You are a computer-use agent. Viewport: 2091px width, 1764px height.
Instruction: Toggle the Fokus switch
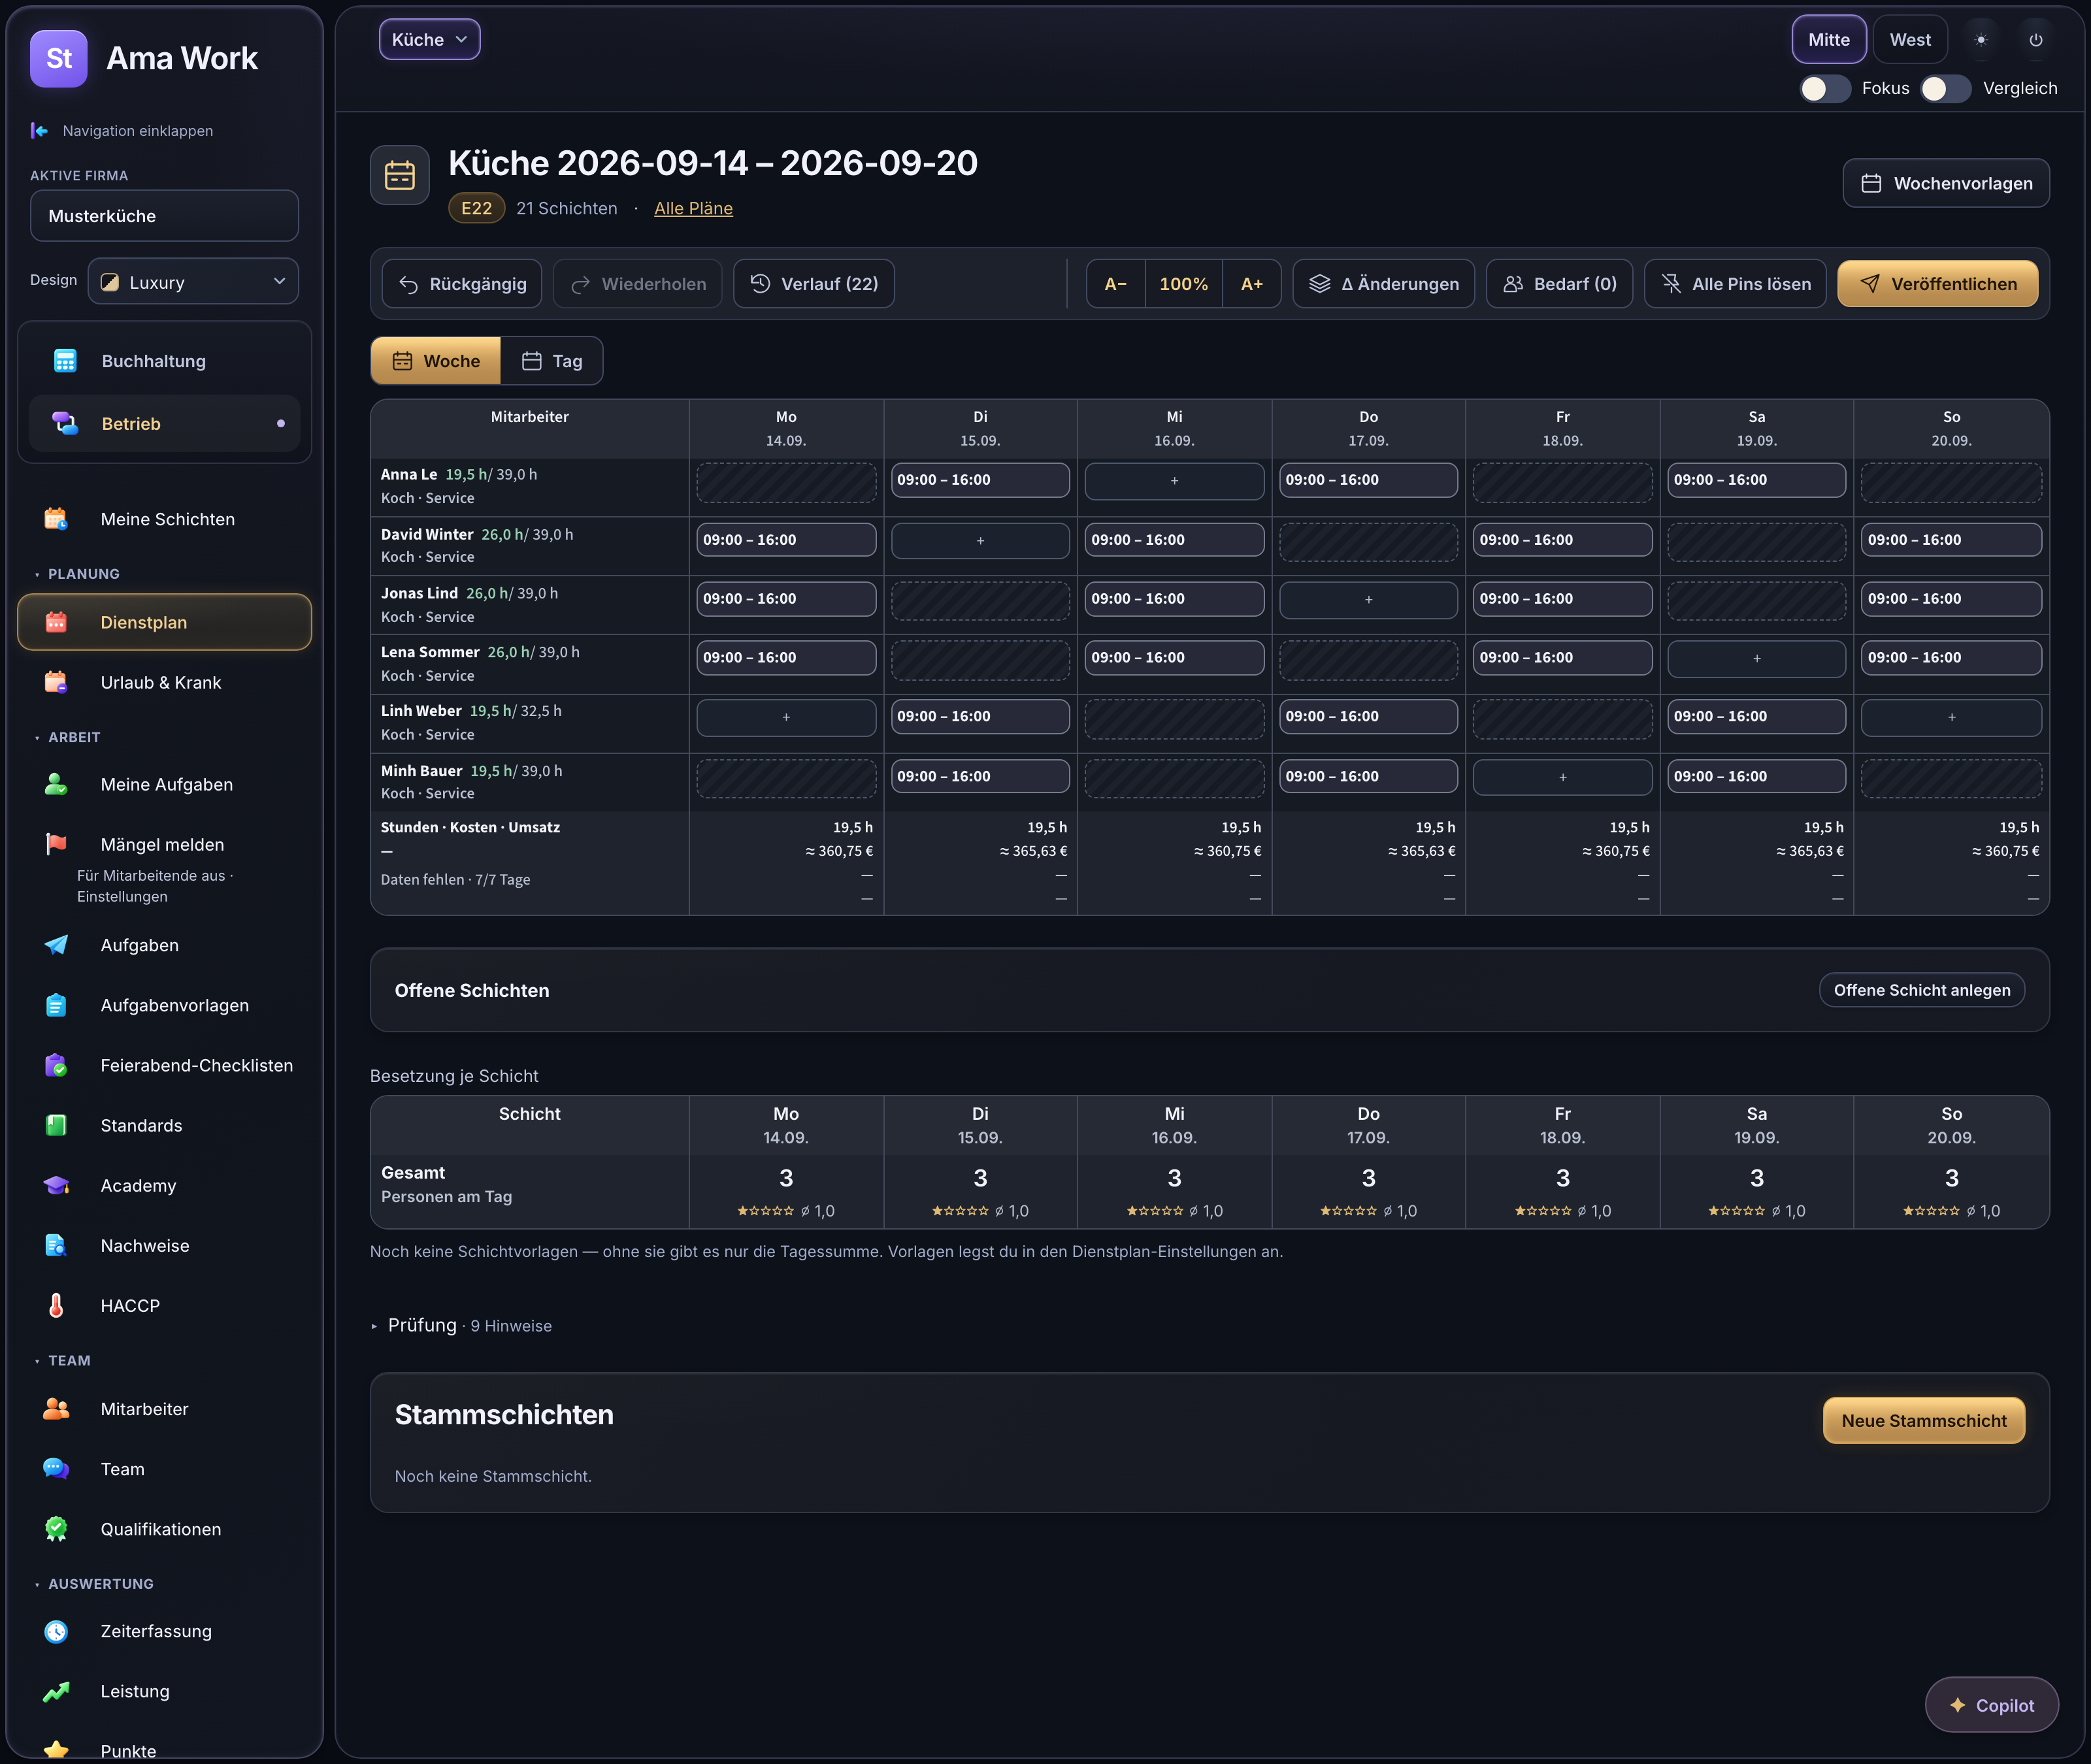pyautogui.click(x=1825, y=88)
